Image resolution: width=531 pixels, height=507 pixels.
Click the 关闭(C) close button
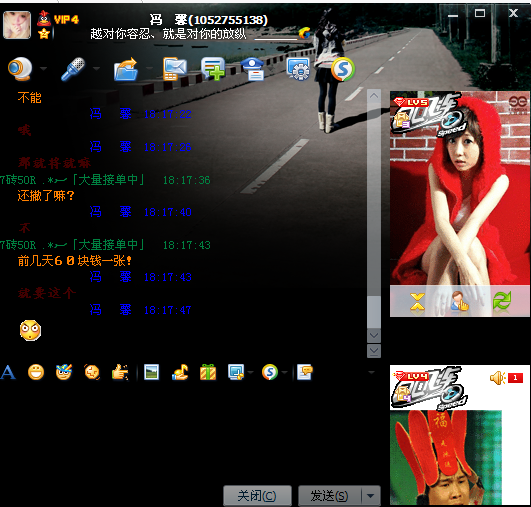click(x=257, y=496)
